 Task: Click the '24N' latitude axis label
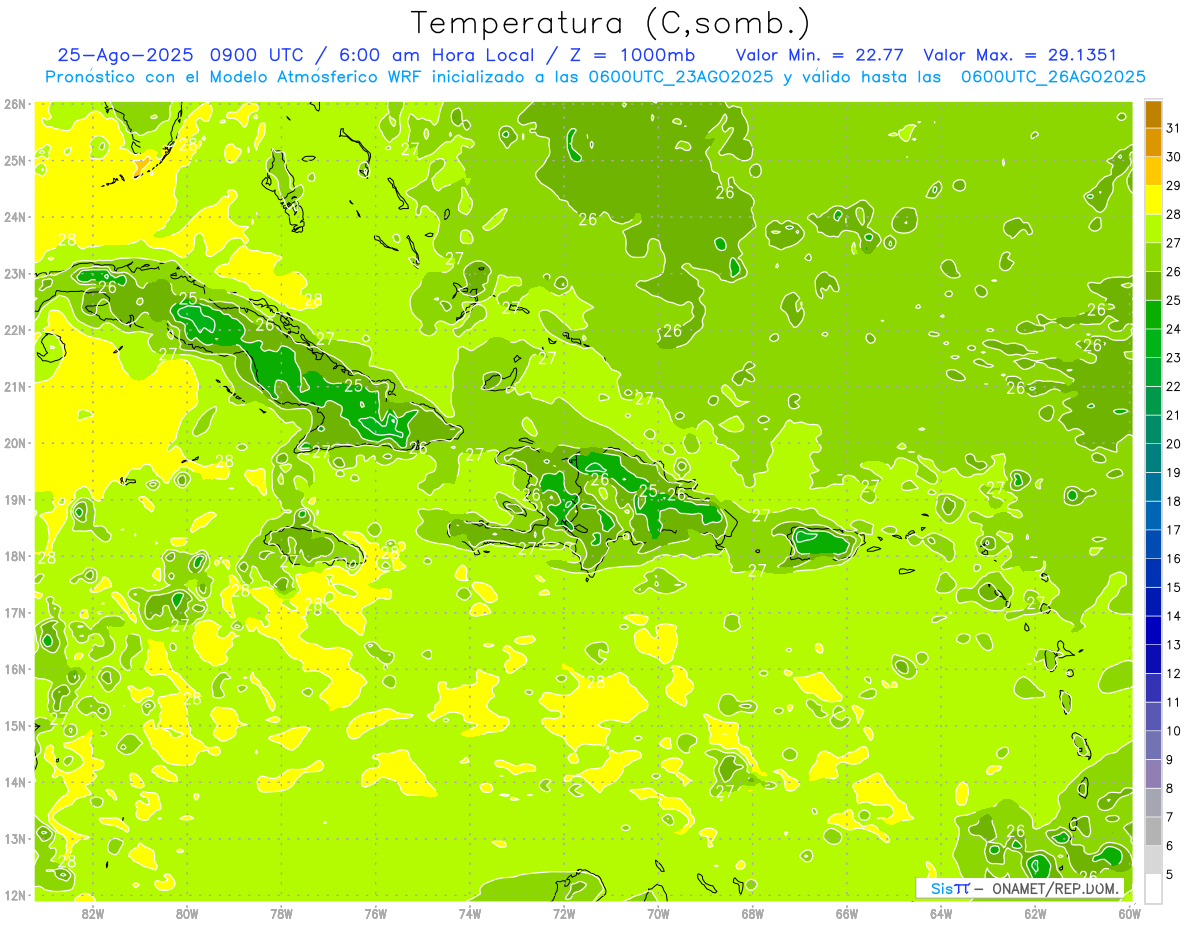coord(15,217)
